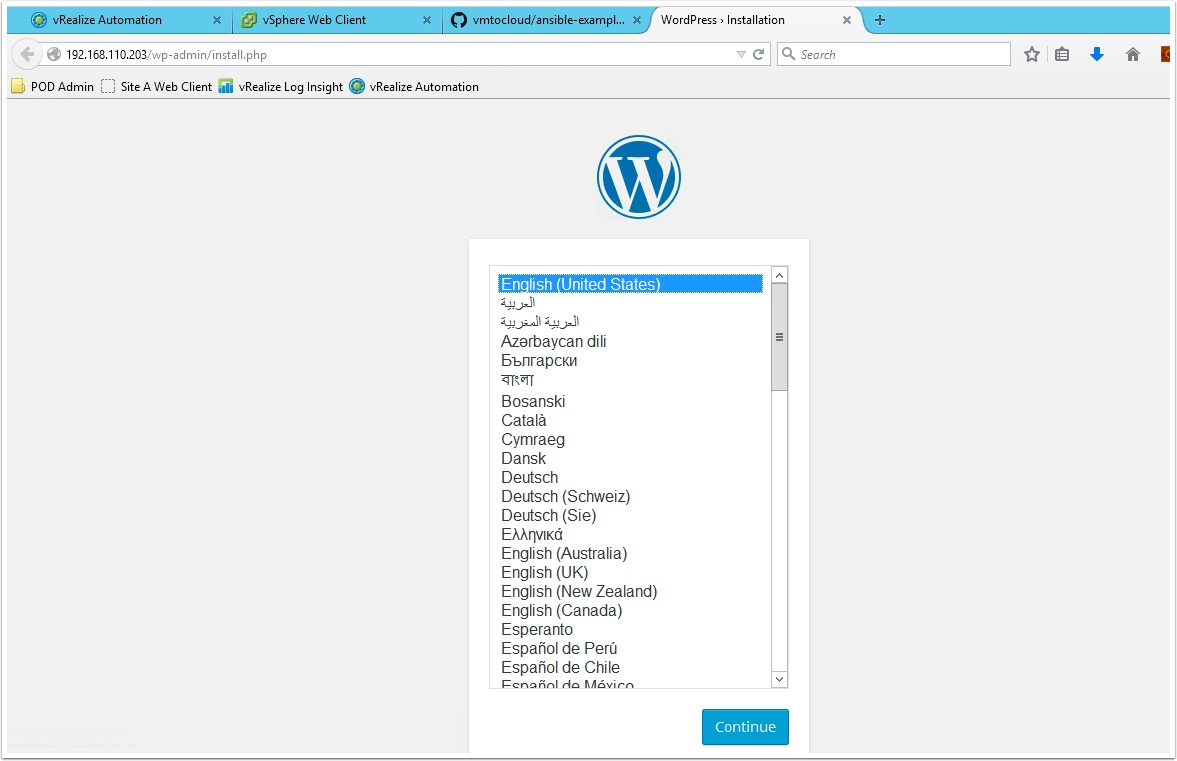Close the vmtocloud GitHub tab
Image resolution: width=1177 pixels, height=761 pixels.
(x=637, y=20)
